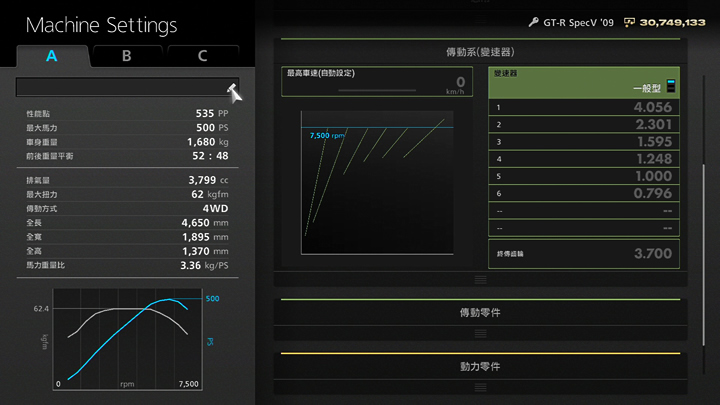Expand the 動力零件 section header
The width and height of the screenshot is (720, 405).
click(x=480, y=366)
